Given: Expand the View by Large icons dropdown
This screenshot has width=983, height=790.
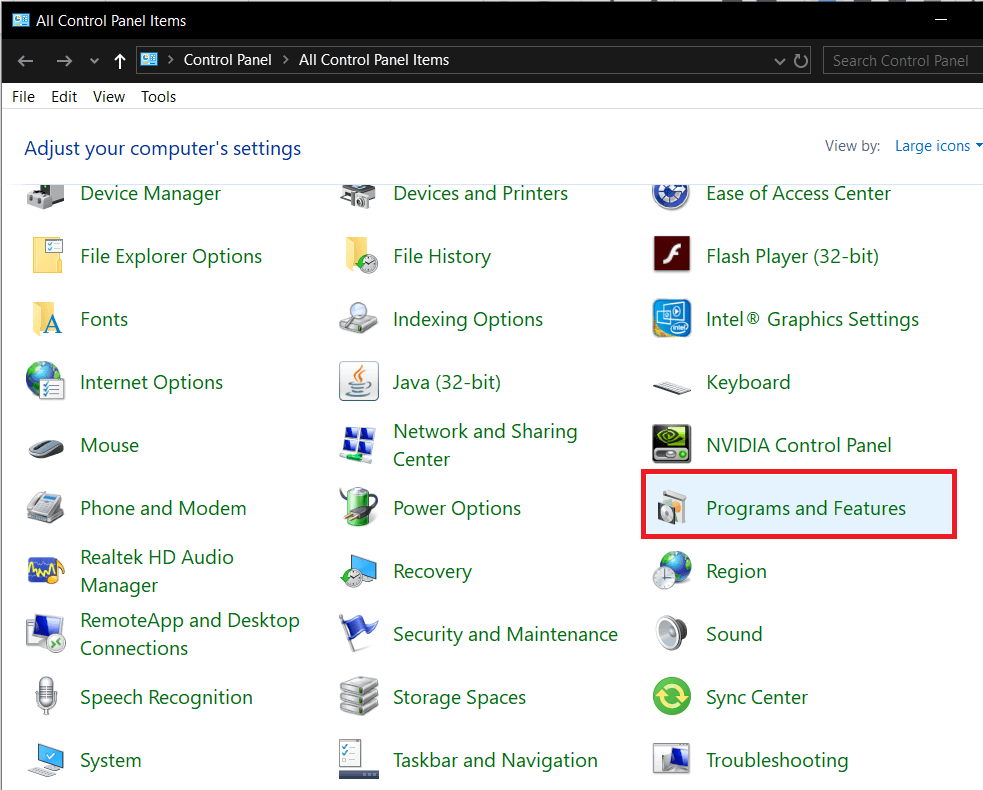Looking at the screenshot, I should [938, 146].
